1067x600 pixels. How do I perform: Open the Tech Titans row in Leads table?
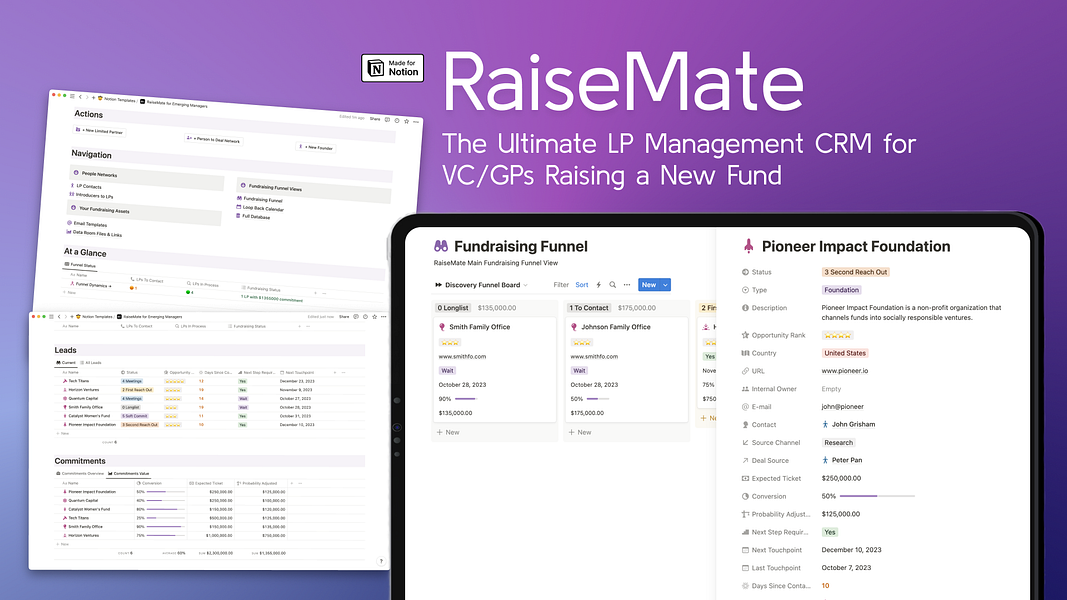[78, 381]
